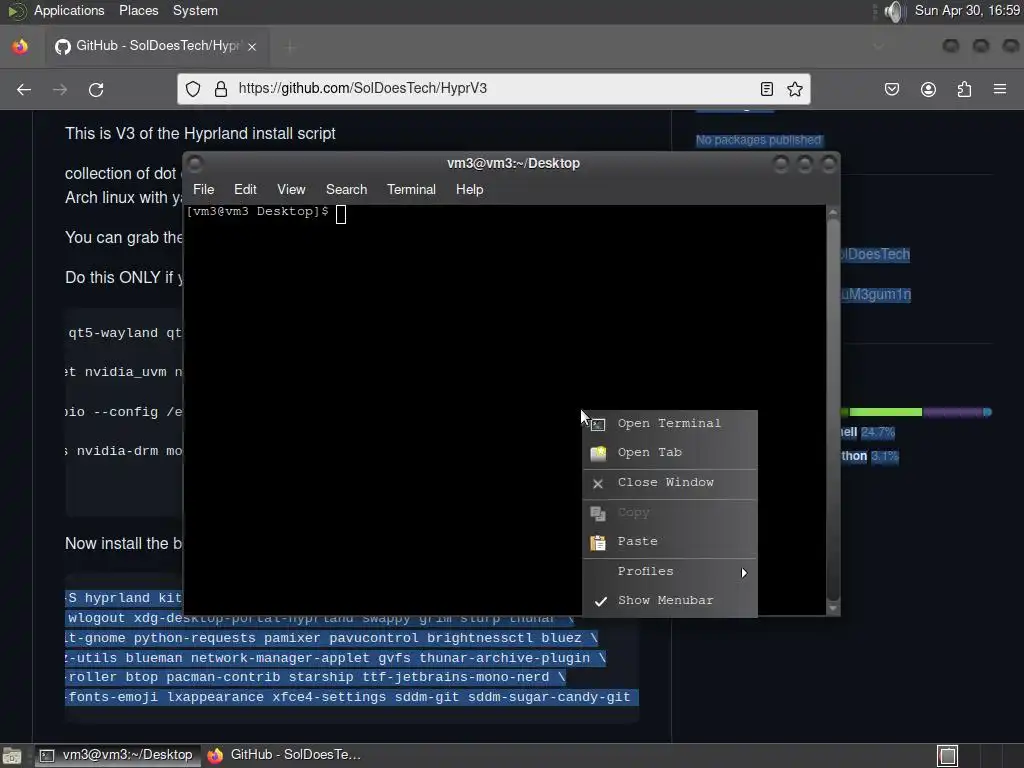Click workspace switcher icon in bottom right panel
The width and height of the screenshot is (1024, 768).
coord(948,756)
